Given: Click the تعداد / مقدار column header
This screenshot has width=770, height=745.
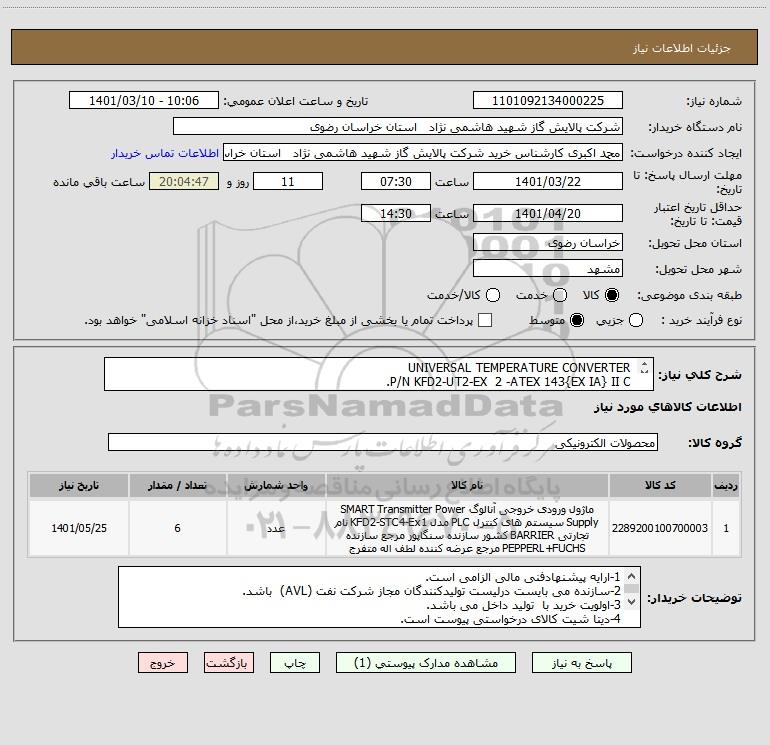Looking at the screenshot, I should coord(177,485).
